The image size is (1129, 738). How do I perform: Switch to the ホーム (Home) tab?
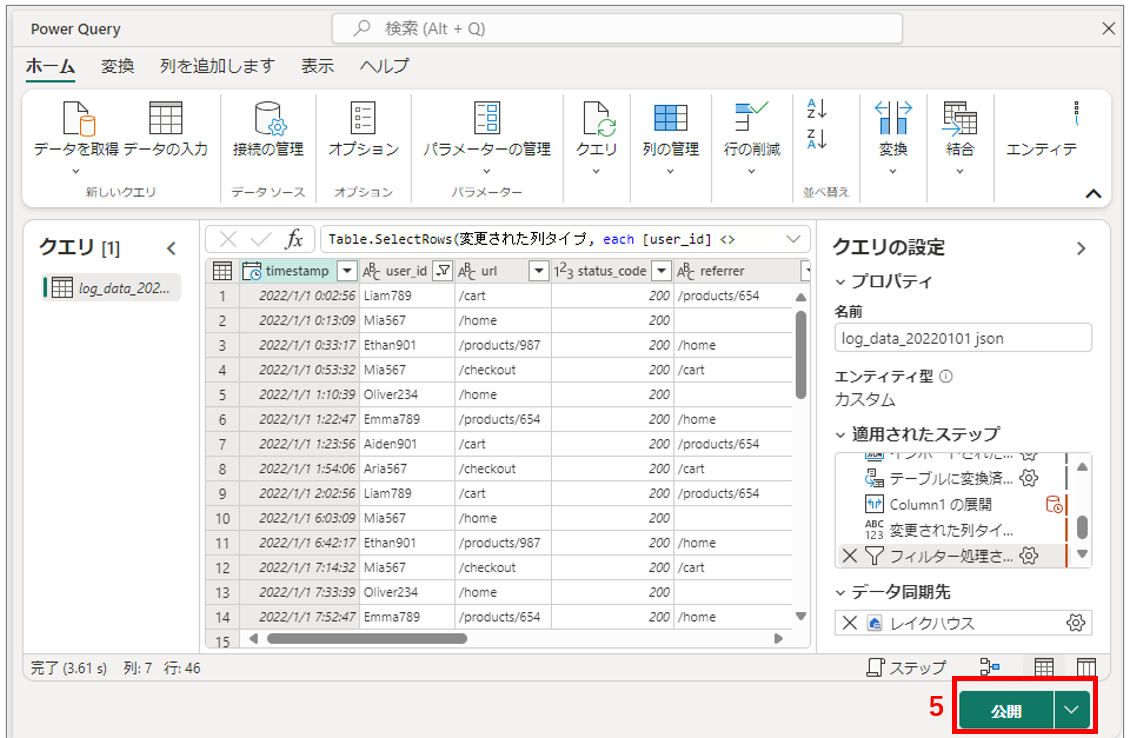point(50,66)
